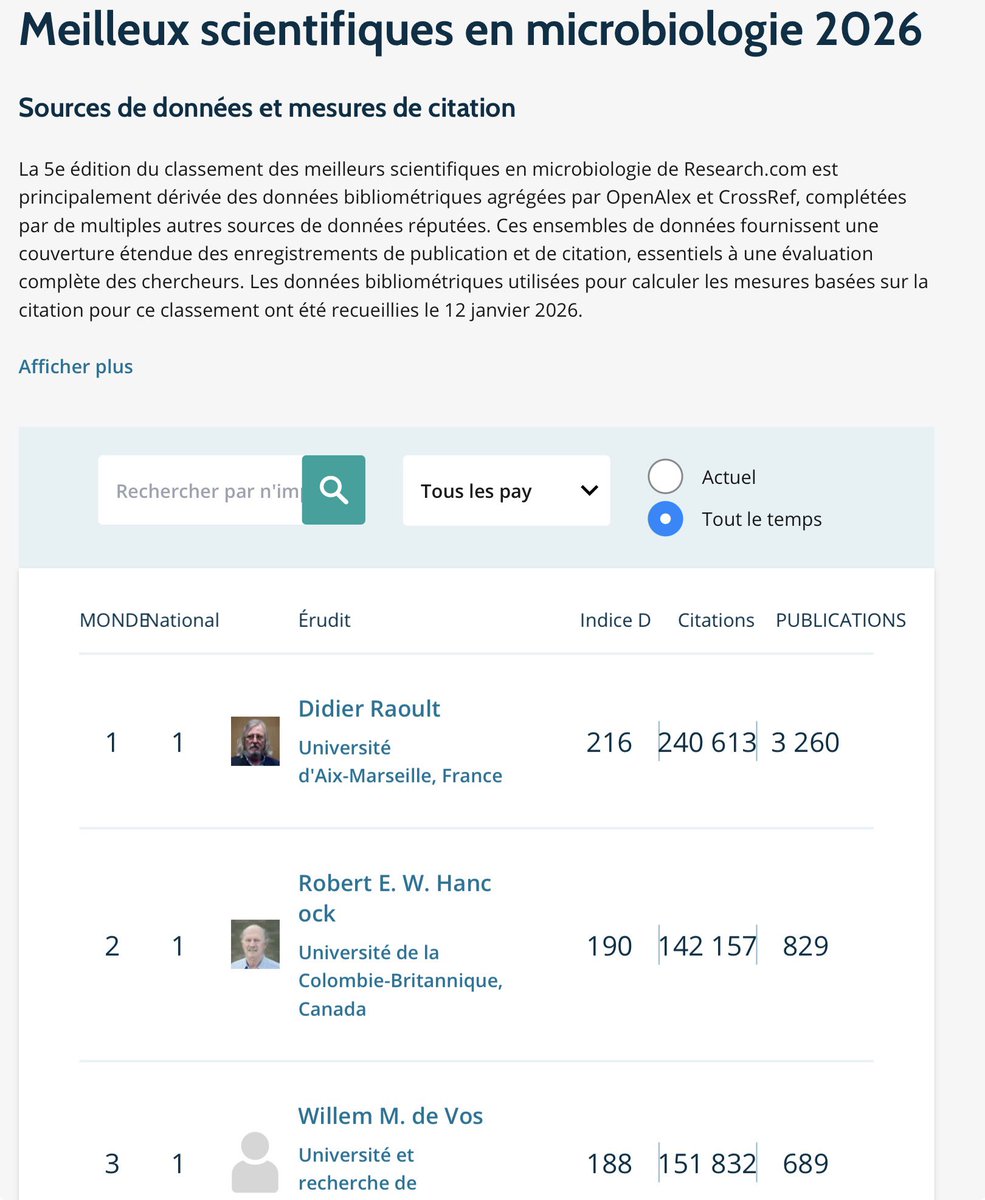Click the "MONDE" column header
Screen dimensions: 985x1200
(x=113, y=620)
